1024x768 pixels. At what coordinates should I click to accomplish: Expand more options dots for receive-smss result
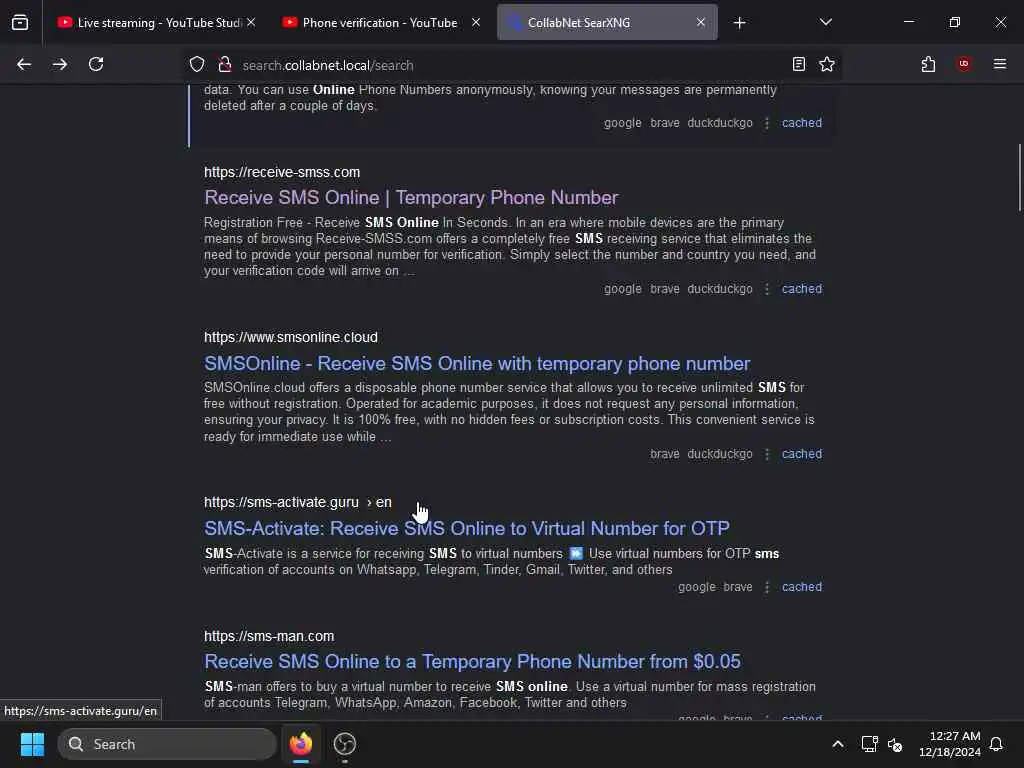pyautogui.click(x=767, y=289)
